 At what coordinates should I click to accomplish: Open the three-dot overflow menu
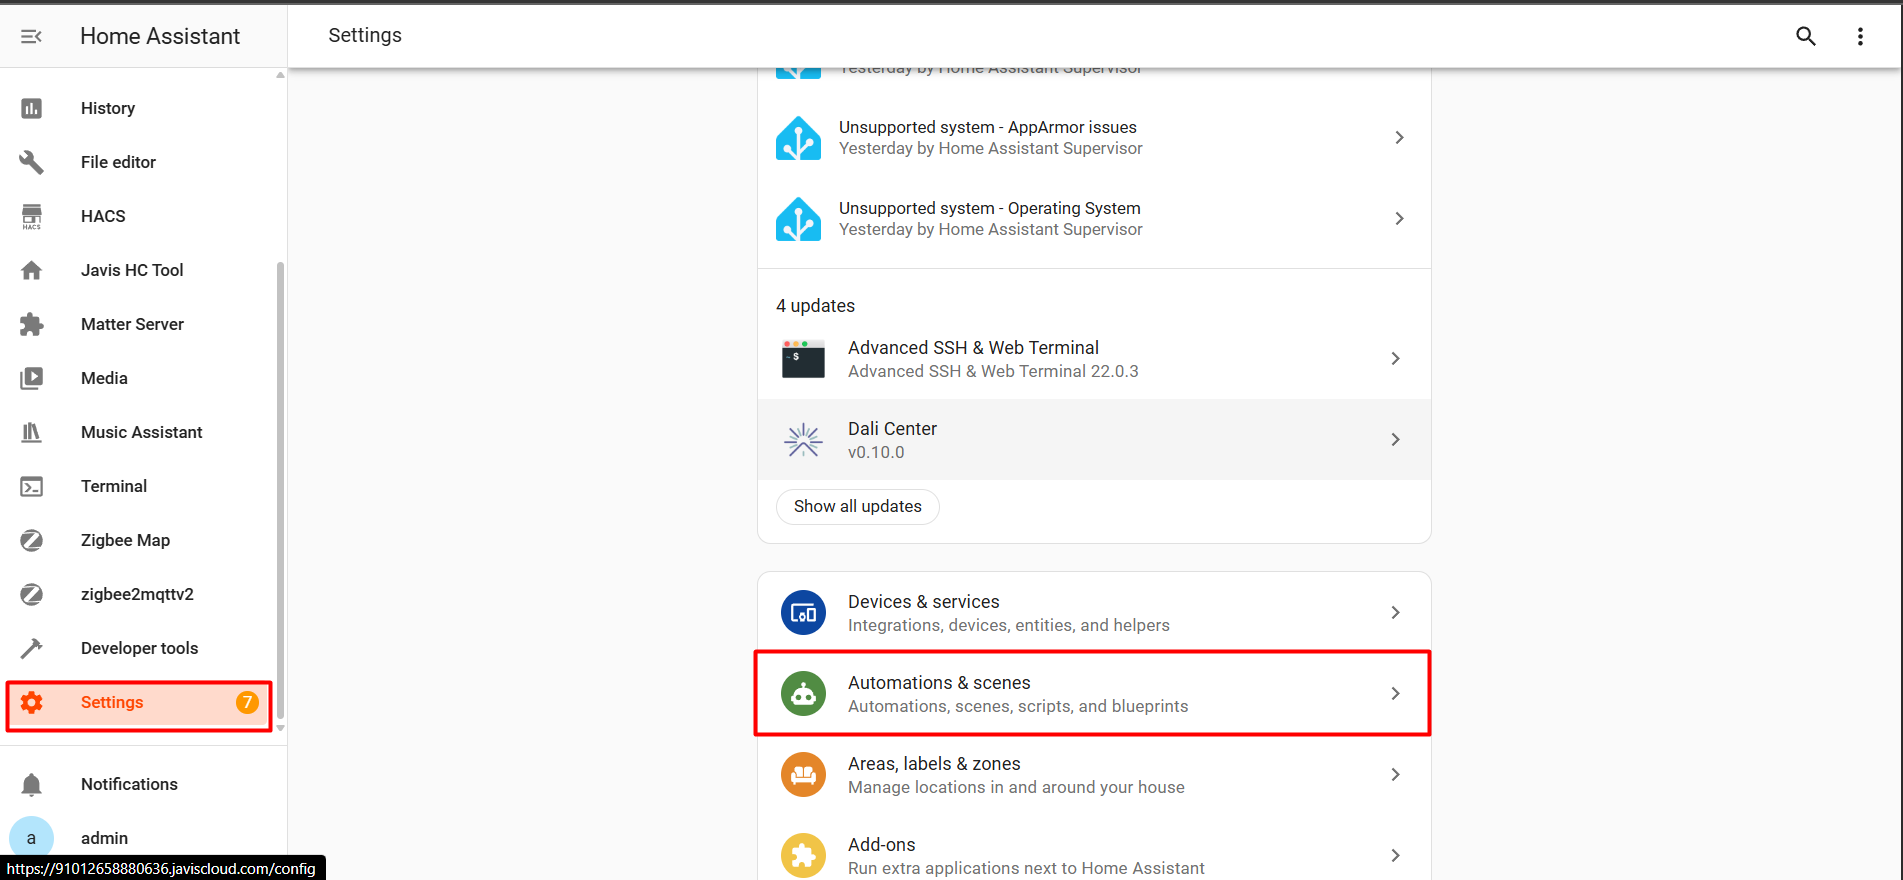[x=1860, y=36]
